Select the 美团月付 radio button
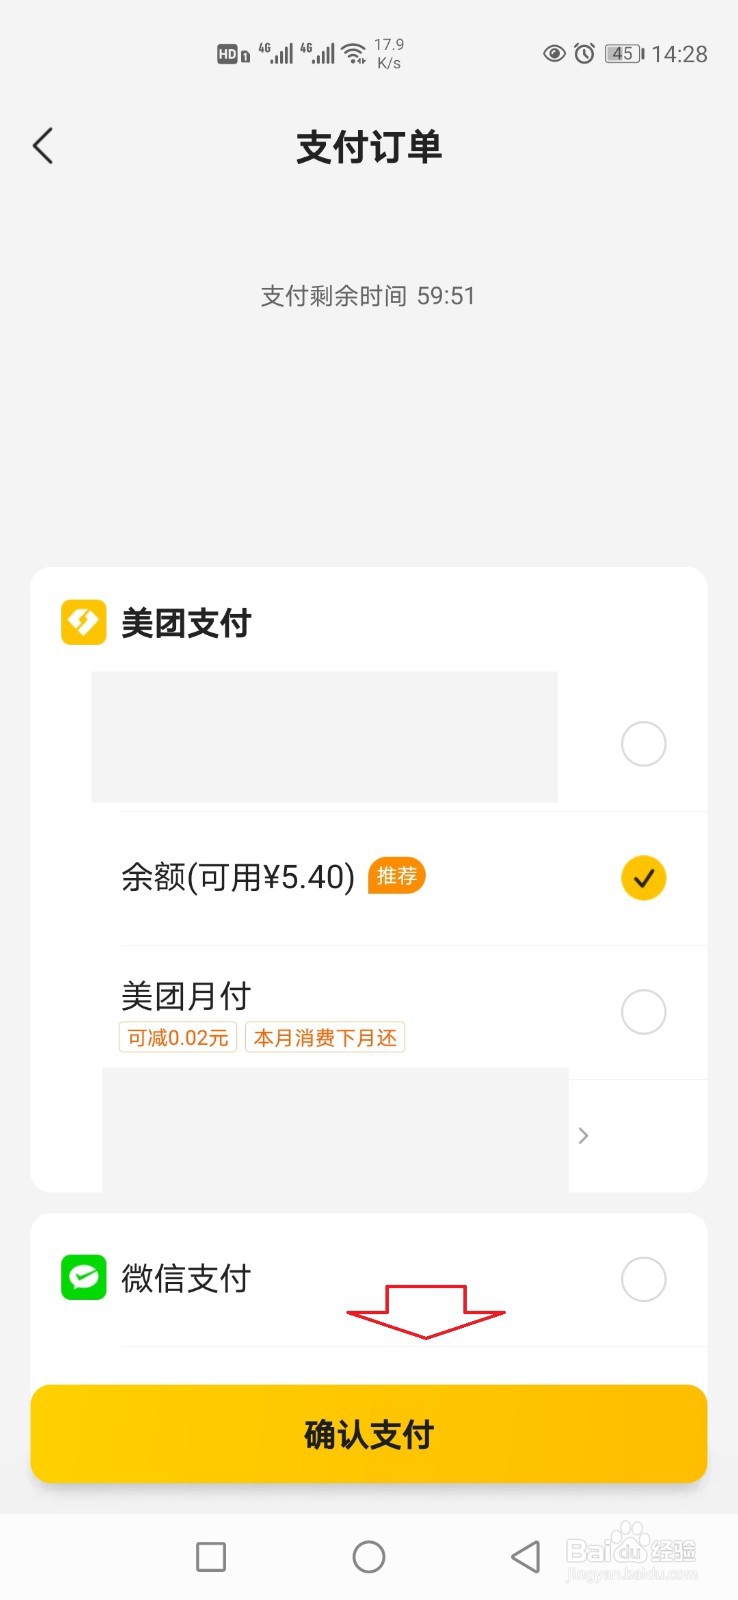Viewport: 738px width, 1600px height. point(644,1012)
